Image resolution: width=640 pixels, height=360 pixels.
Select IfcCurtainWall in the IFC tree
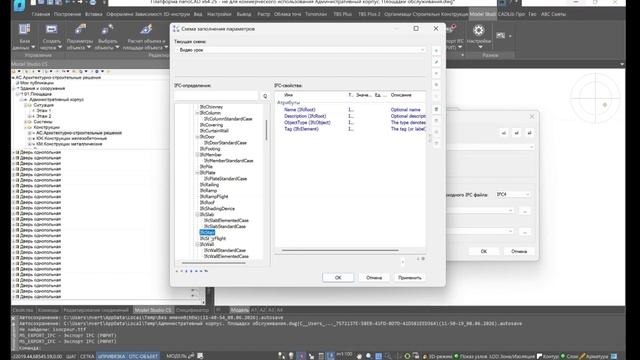coord(214,131)
